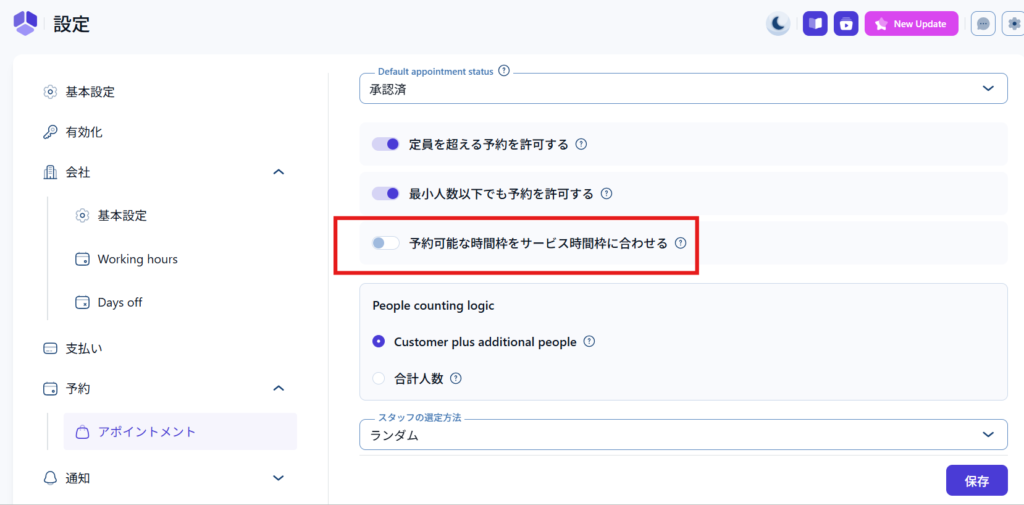1024x505 pixels.
Task: Open the chat support bubble icon
Action: [x=983, y=24]
